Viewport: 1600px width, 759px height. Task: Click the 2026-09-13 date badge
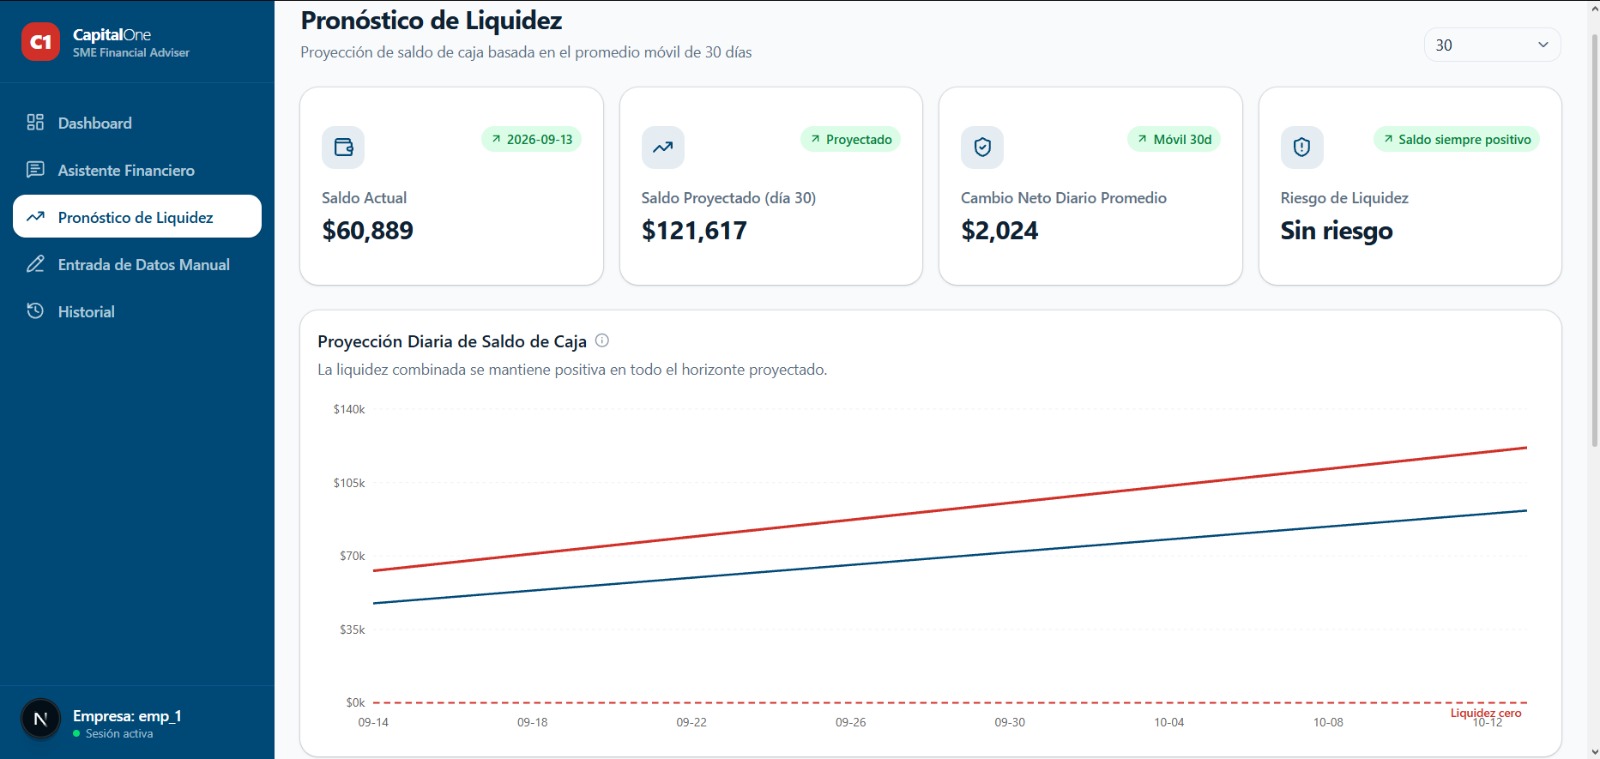(x=532, y=139)
